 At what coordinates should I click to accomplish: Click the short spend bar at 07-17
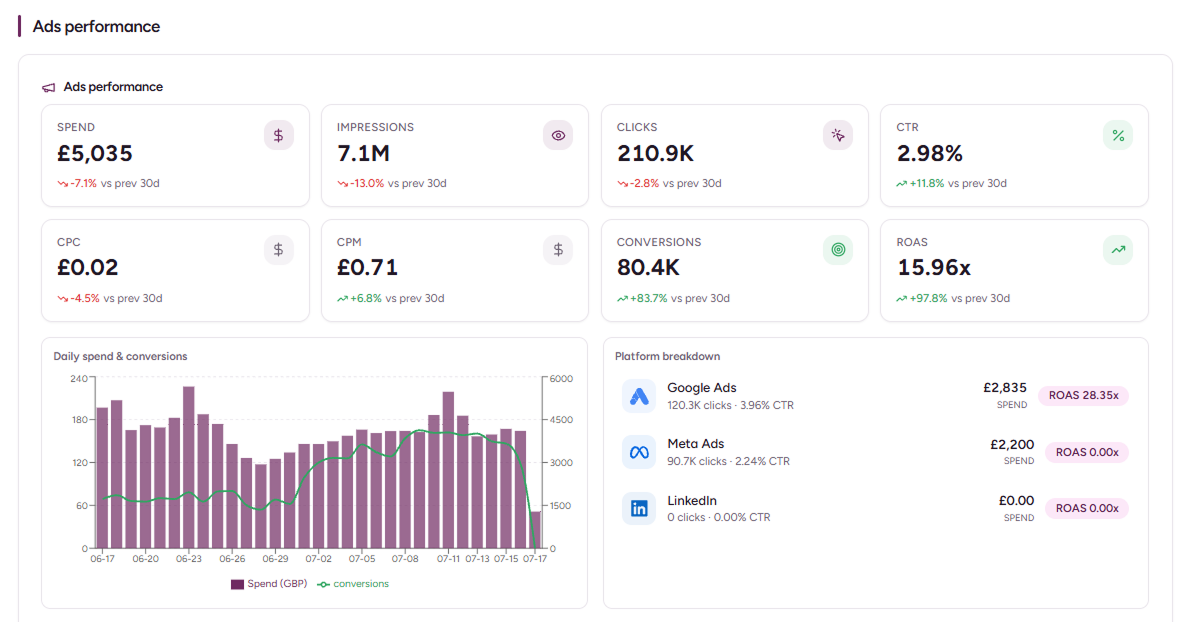click(535, 530)
